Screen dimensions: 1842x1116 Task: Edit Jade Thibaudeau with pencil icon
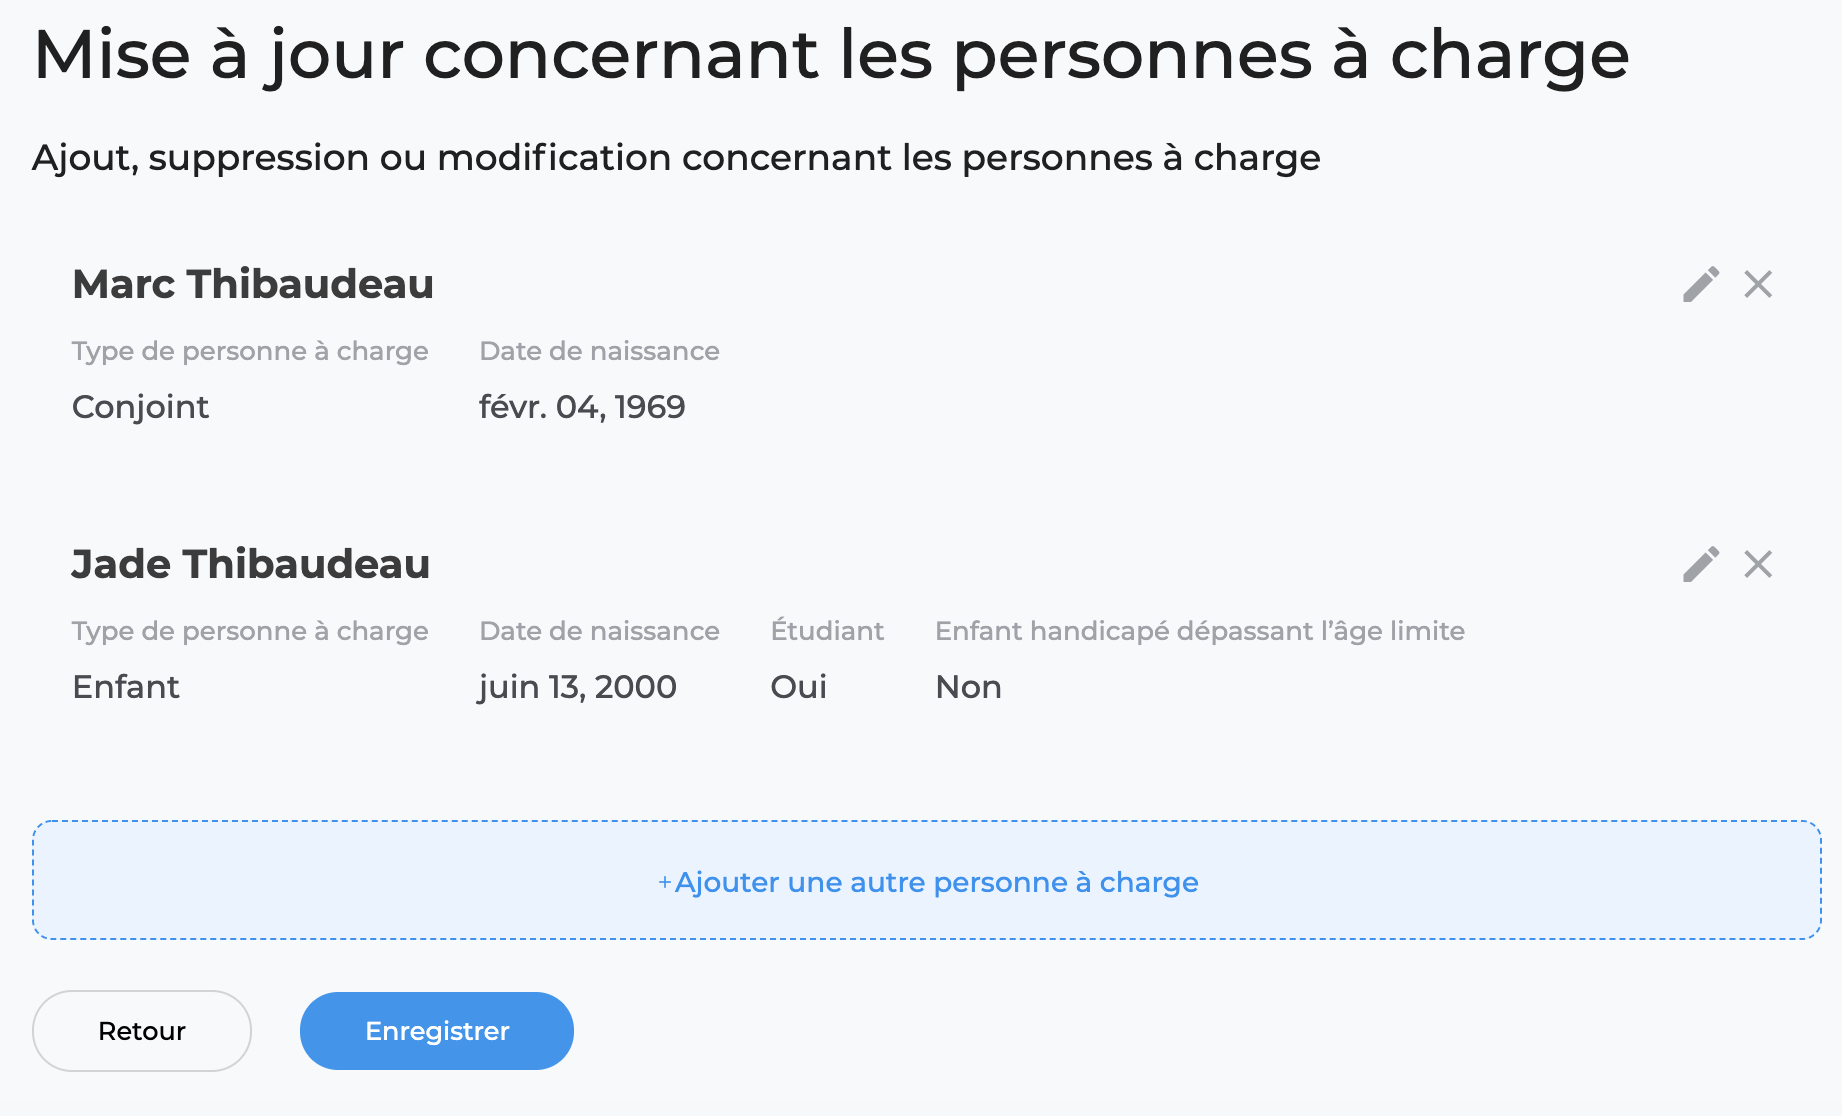tap(1700, 564)
